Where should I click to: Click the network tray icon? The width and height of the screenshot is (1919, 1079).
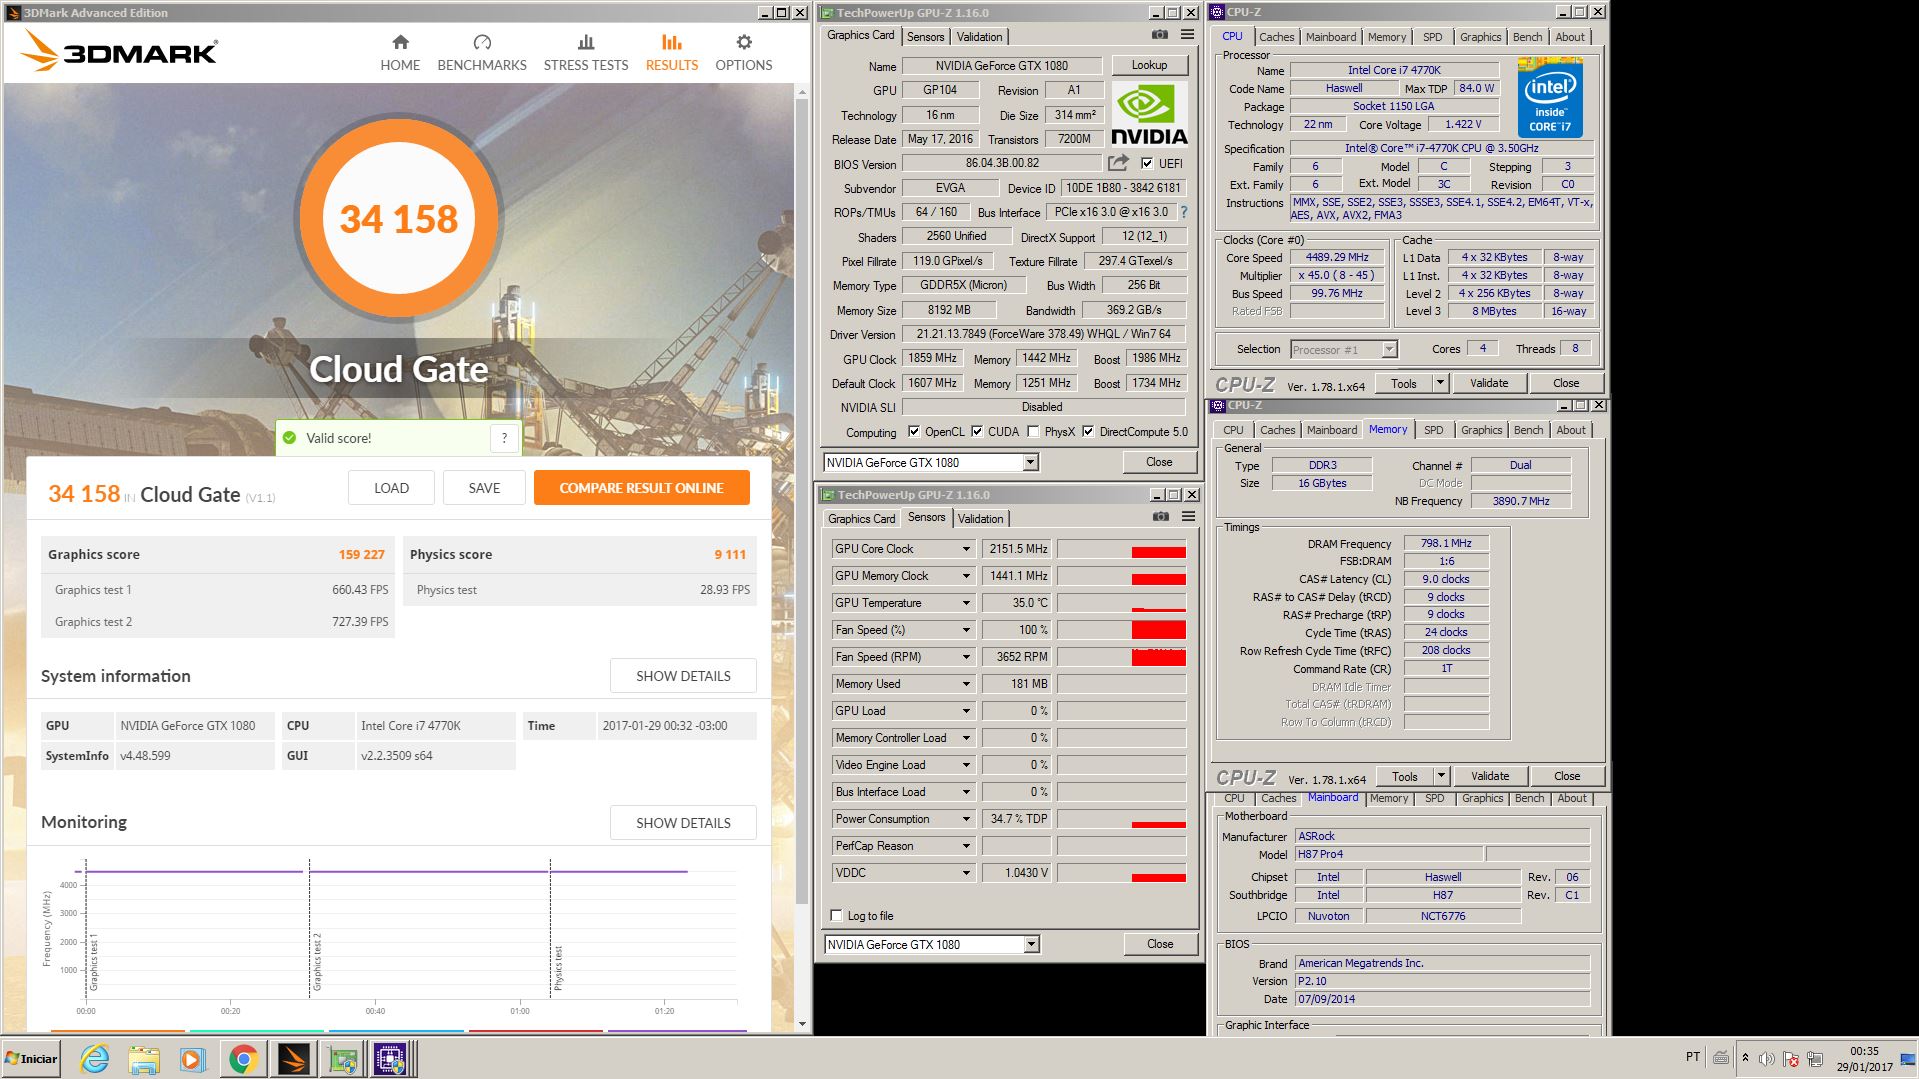[x=1815, y=1059]
